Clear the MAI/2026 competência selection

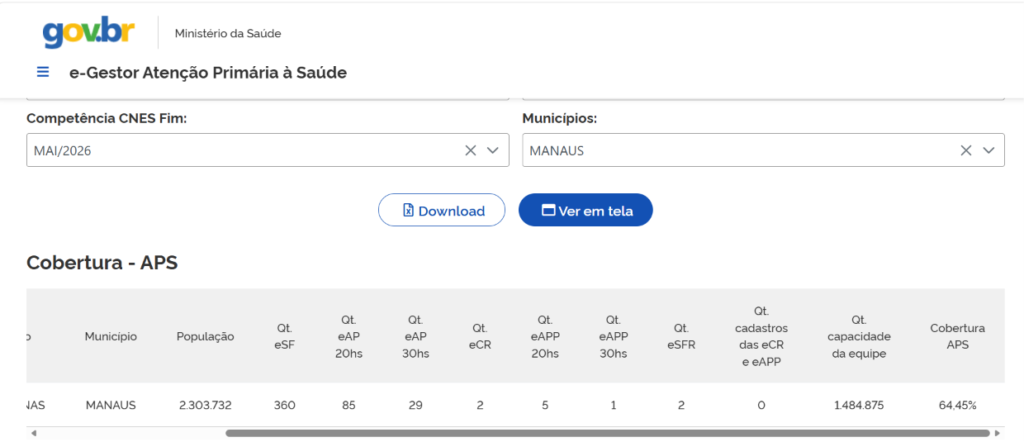coord(470,151)
